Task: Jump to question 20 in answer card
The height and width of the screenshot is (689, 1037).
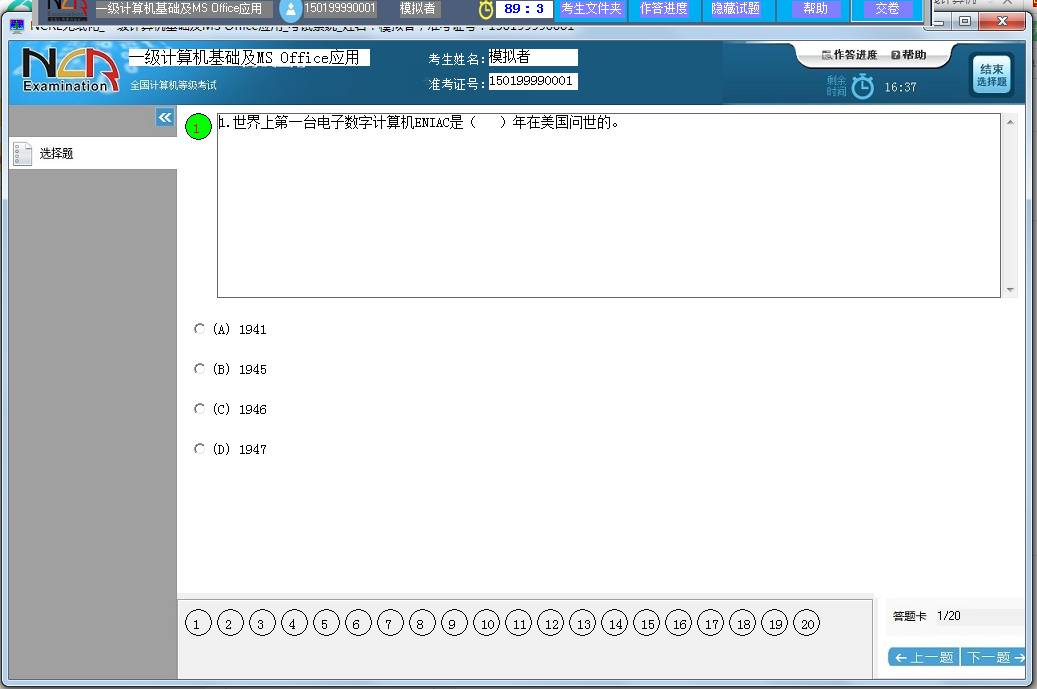Action: (806, 624)
